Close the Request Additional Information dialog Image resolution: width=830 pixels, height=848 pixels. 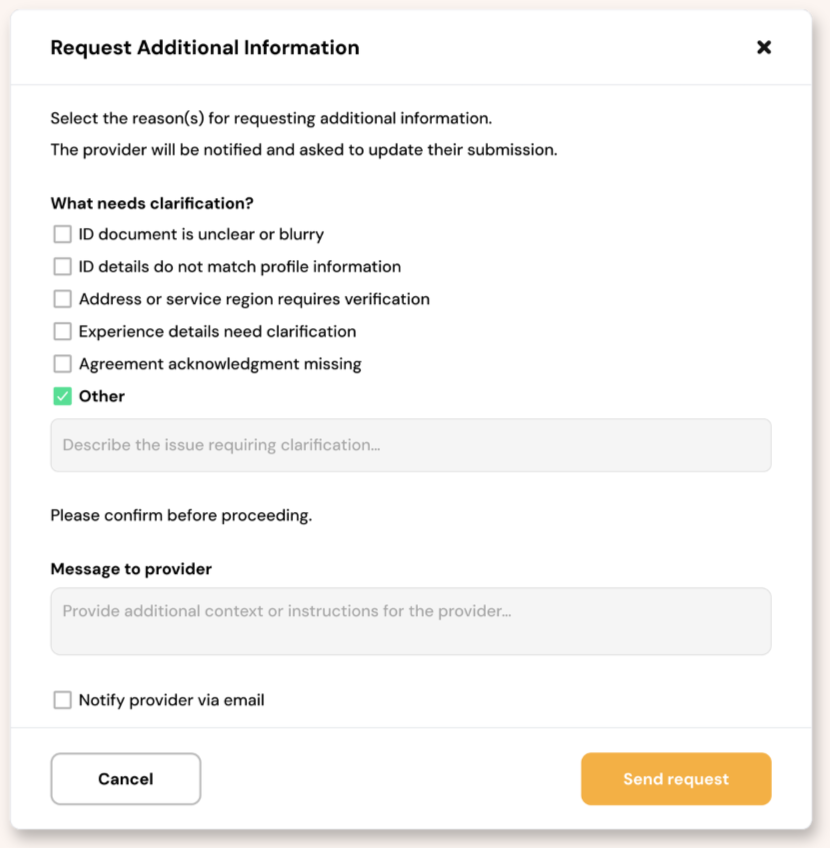point(764,47)
